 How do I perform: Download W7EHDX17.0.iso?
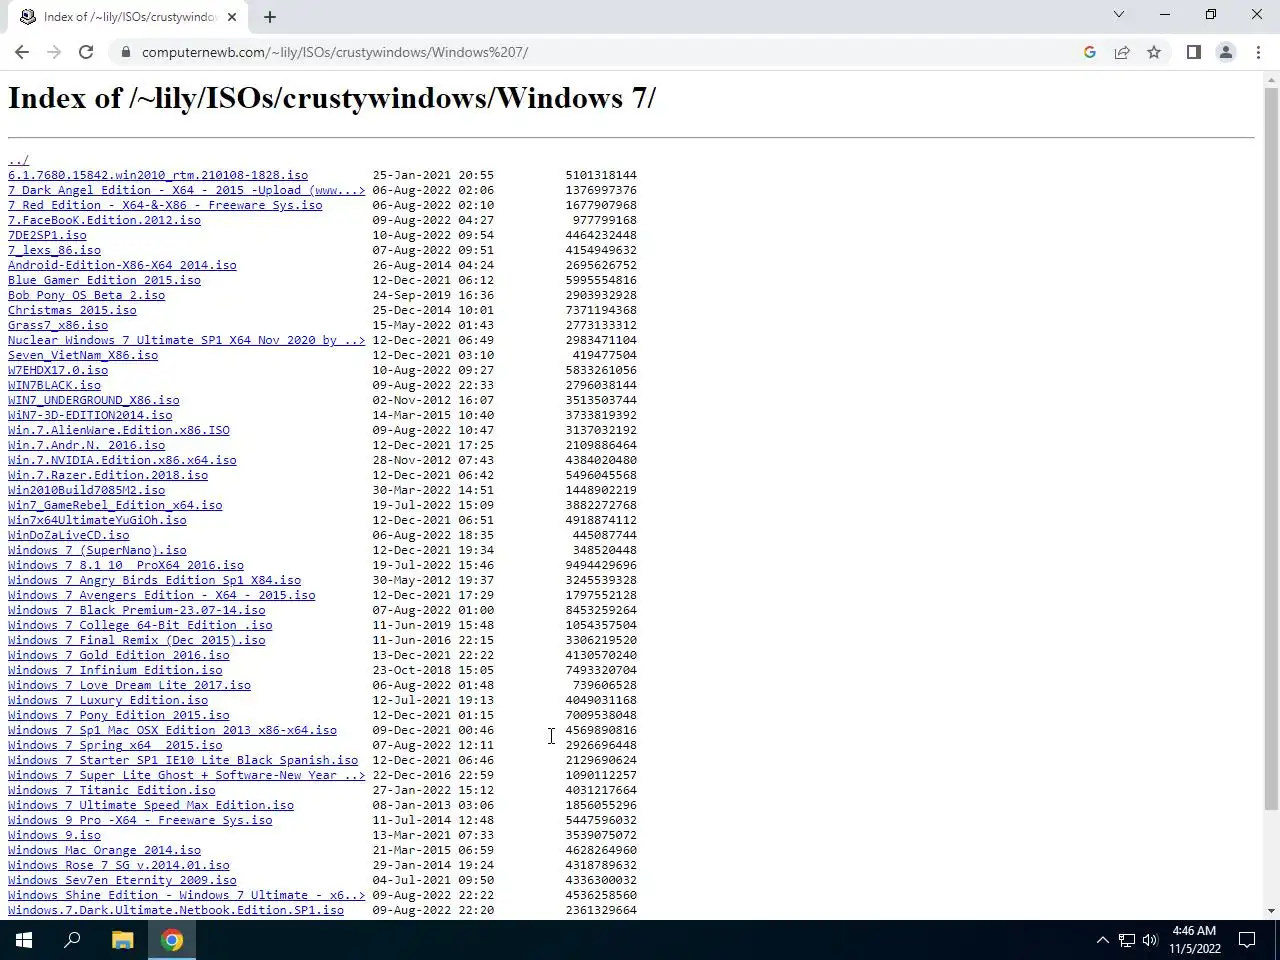(58, 370)
